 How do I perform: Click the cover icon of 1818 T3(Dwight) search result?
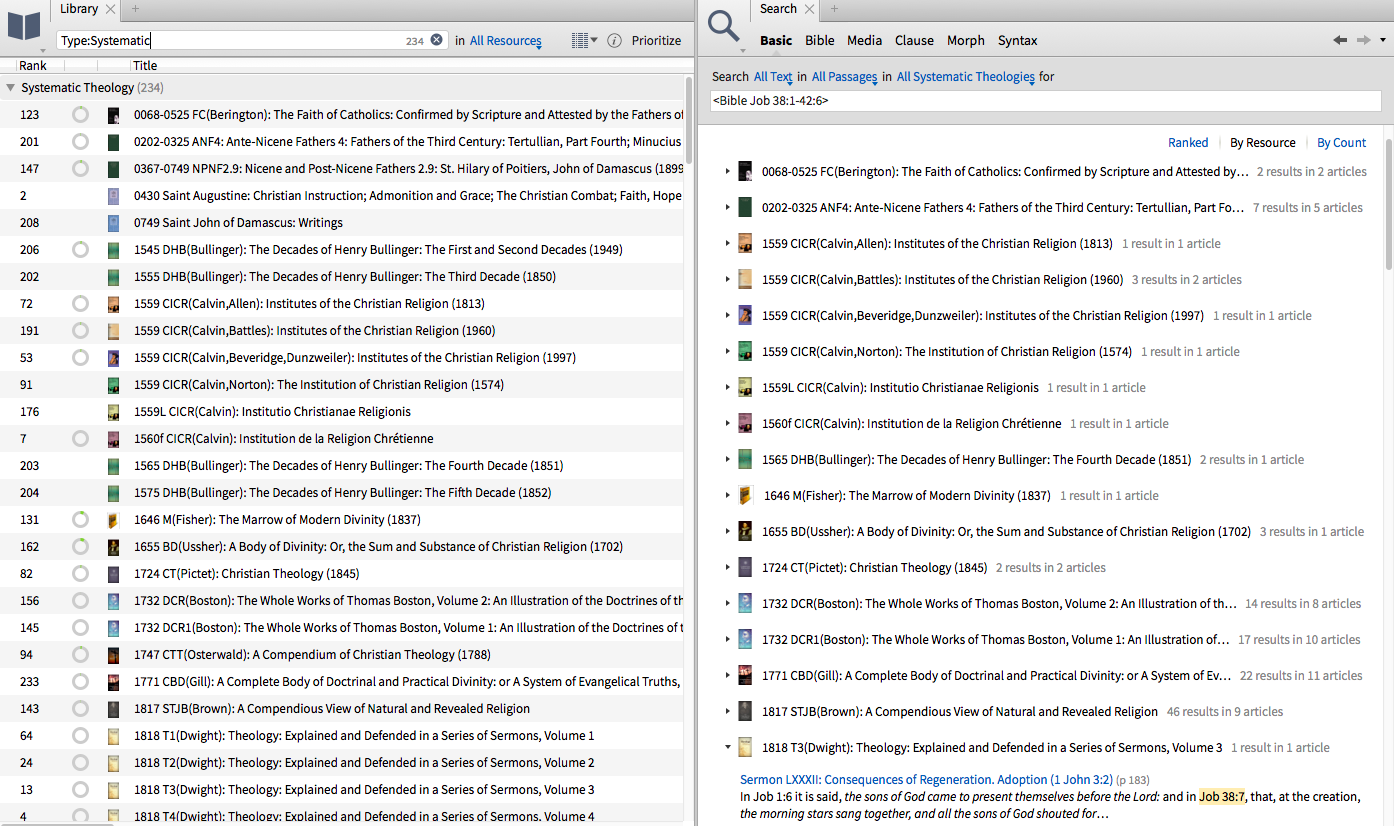click(x=745, y=748)
